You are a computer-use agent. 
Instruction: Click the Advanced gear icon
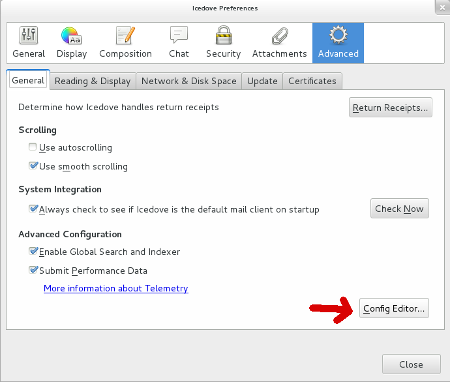click(x=338, y=35)
